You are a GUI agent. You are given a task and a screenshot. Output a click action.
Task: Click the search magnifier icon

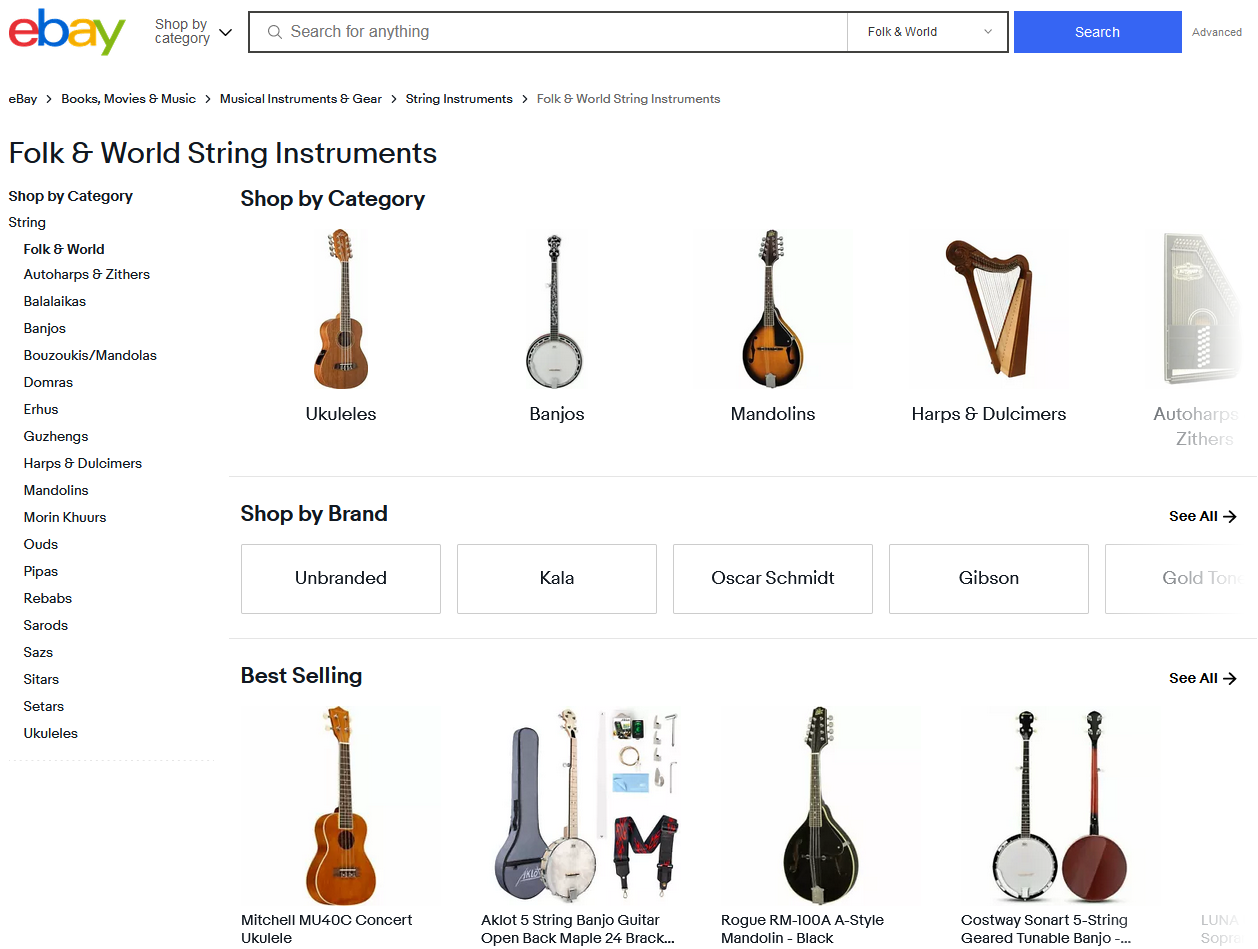pyautogui.click(x=274, y=32)
